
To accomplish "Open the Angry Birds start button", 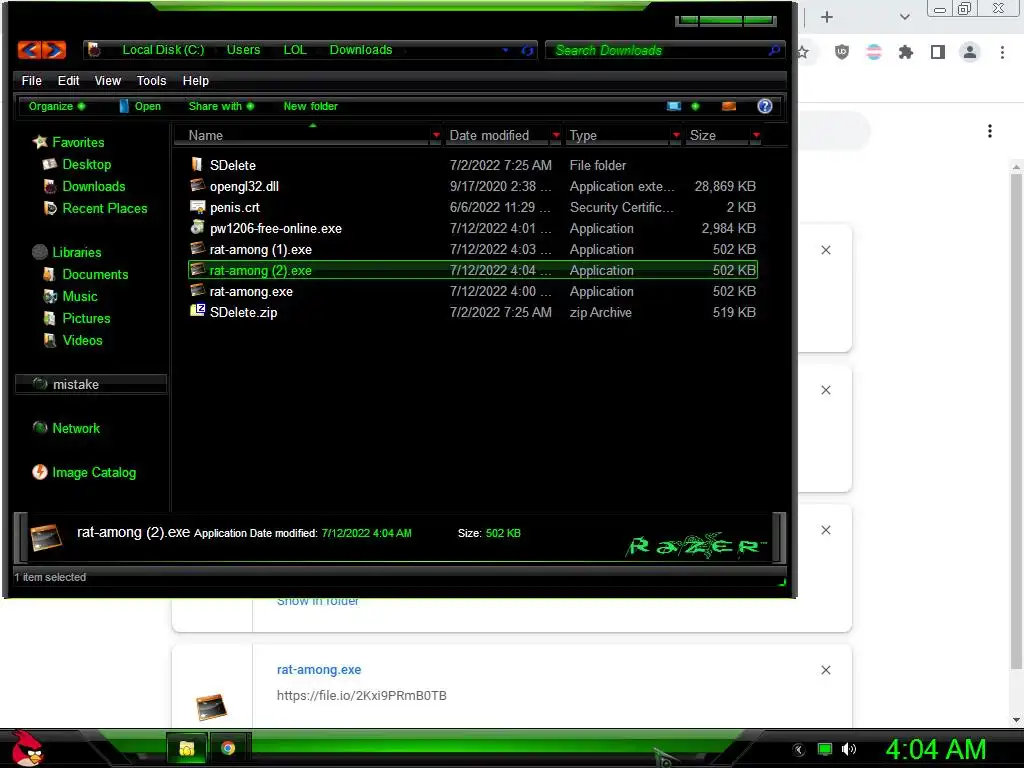I will [x=27, y=748].
